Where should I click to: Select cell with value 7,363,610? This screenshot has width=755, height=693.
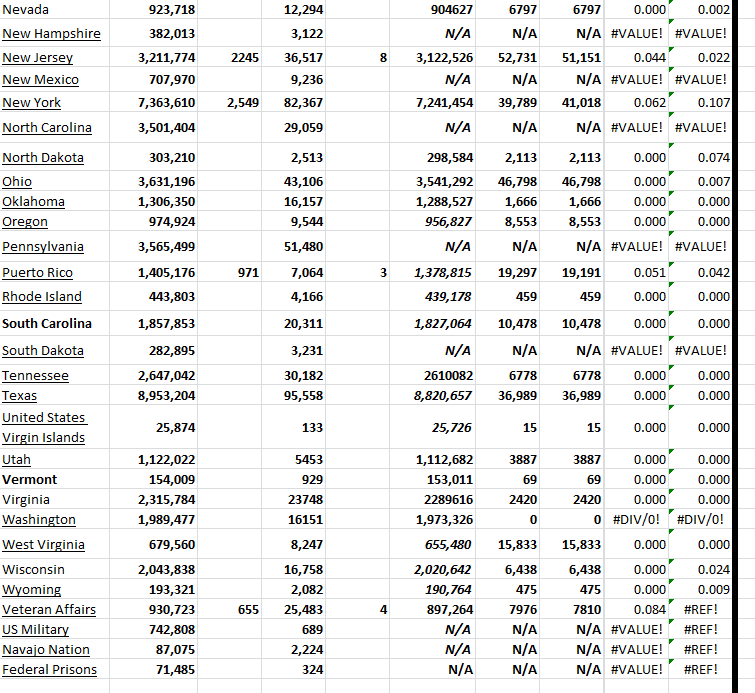154,103
